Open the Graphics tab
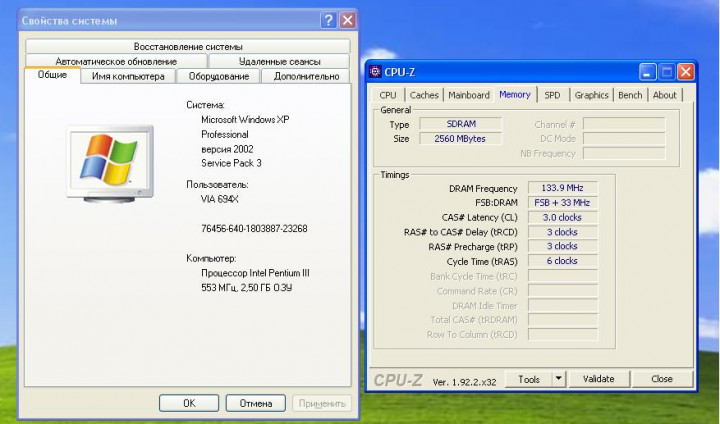The image size is (720, 424). tap(591, 95)
